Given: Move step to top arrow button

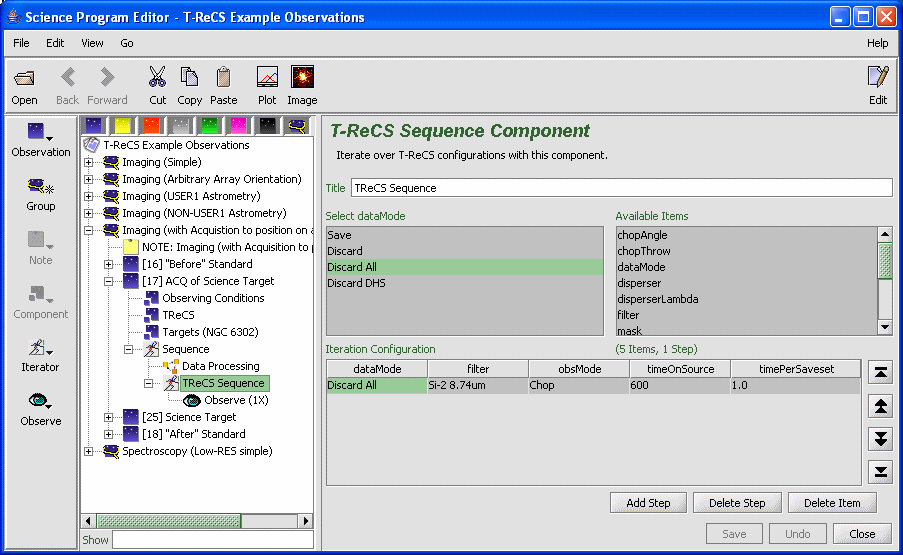Looking at the screenshot, I should pos(881,372).
